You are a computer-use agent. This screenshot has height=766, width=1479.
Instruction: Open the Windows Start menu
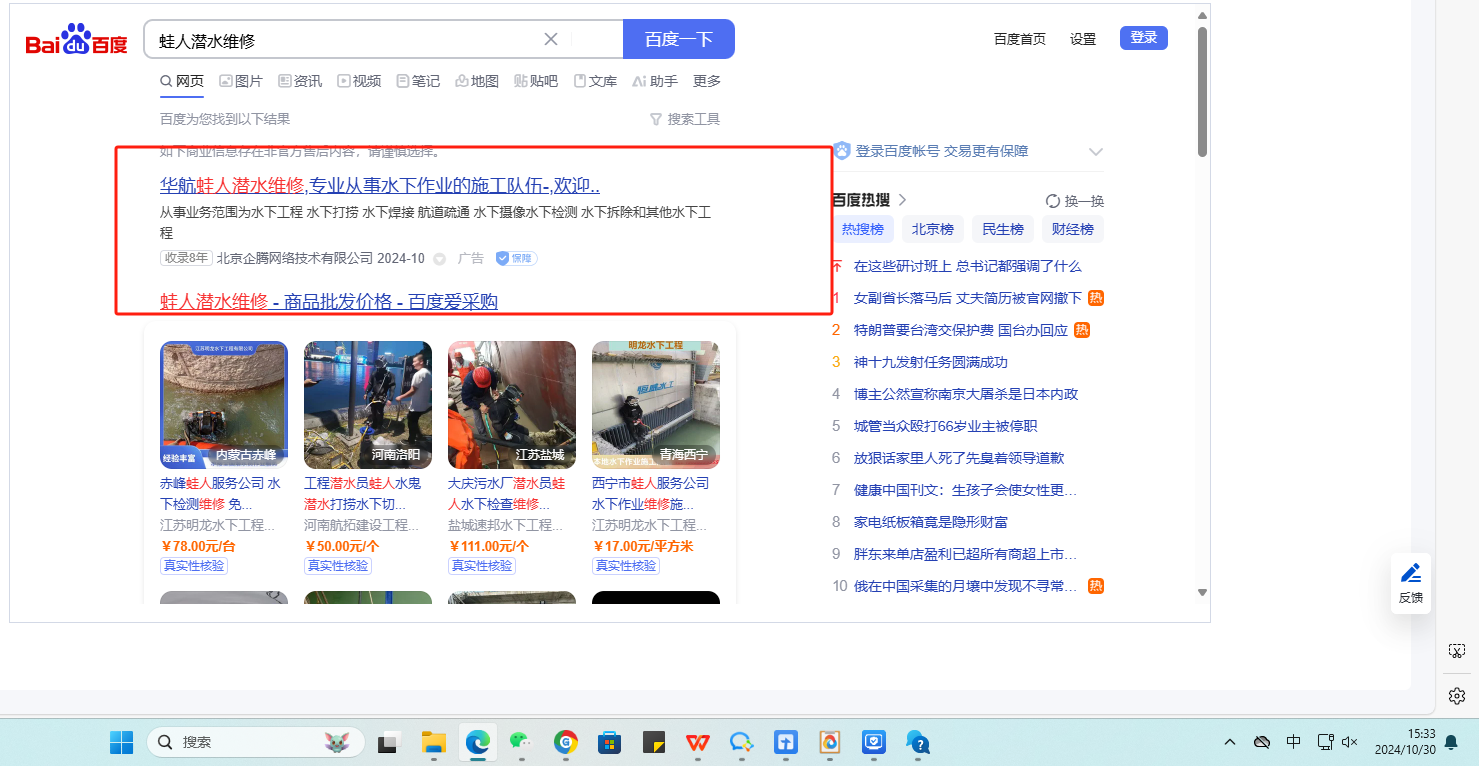tap(121, 742)
